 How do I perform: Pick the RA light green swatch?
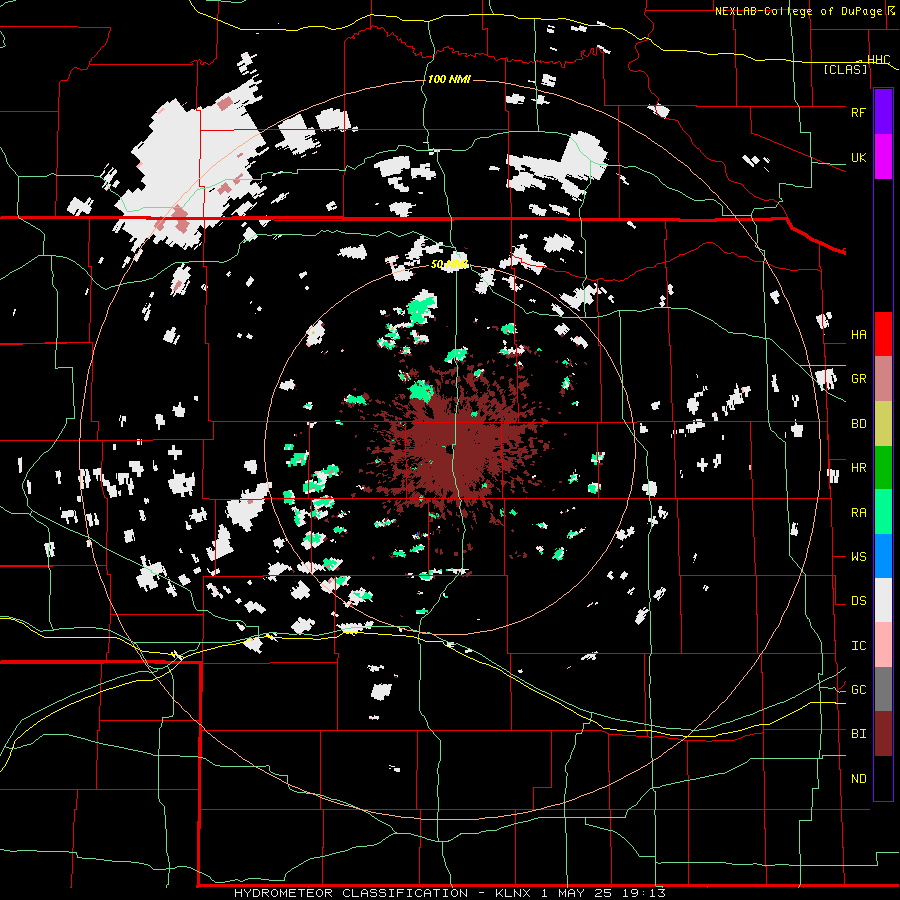click(883, 512)
